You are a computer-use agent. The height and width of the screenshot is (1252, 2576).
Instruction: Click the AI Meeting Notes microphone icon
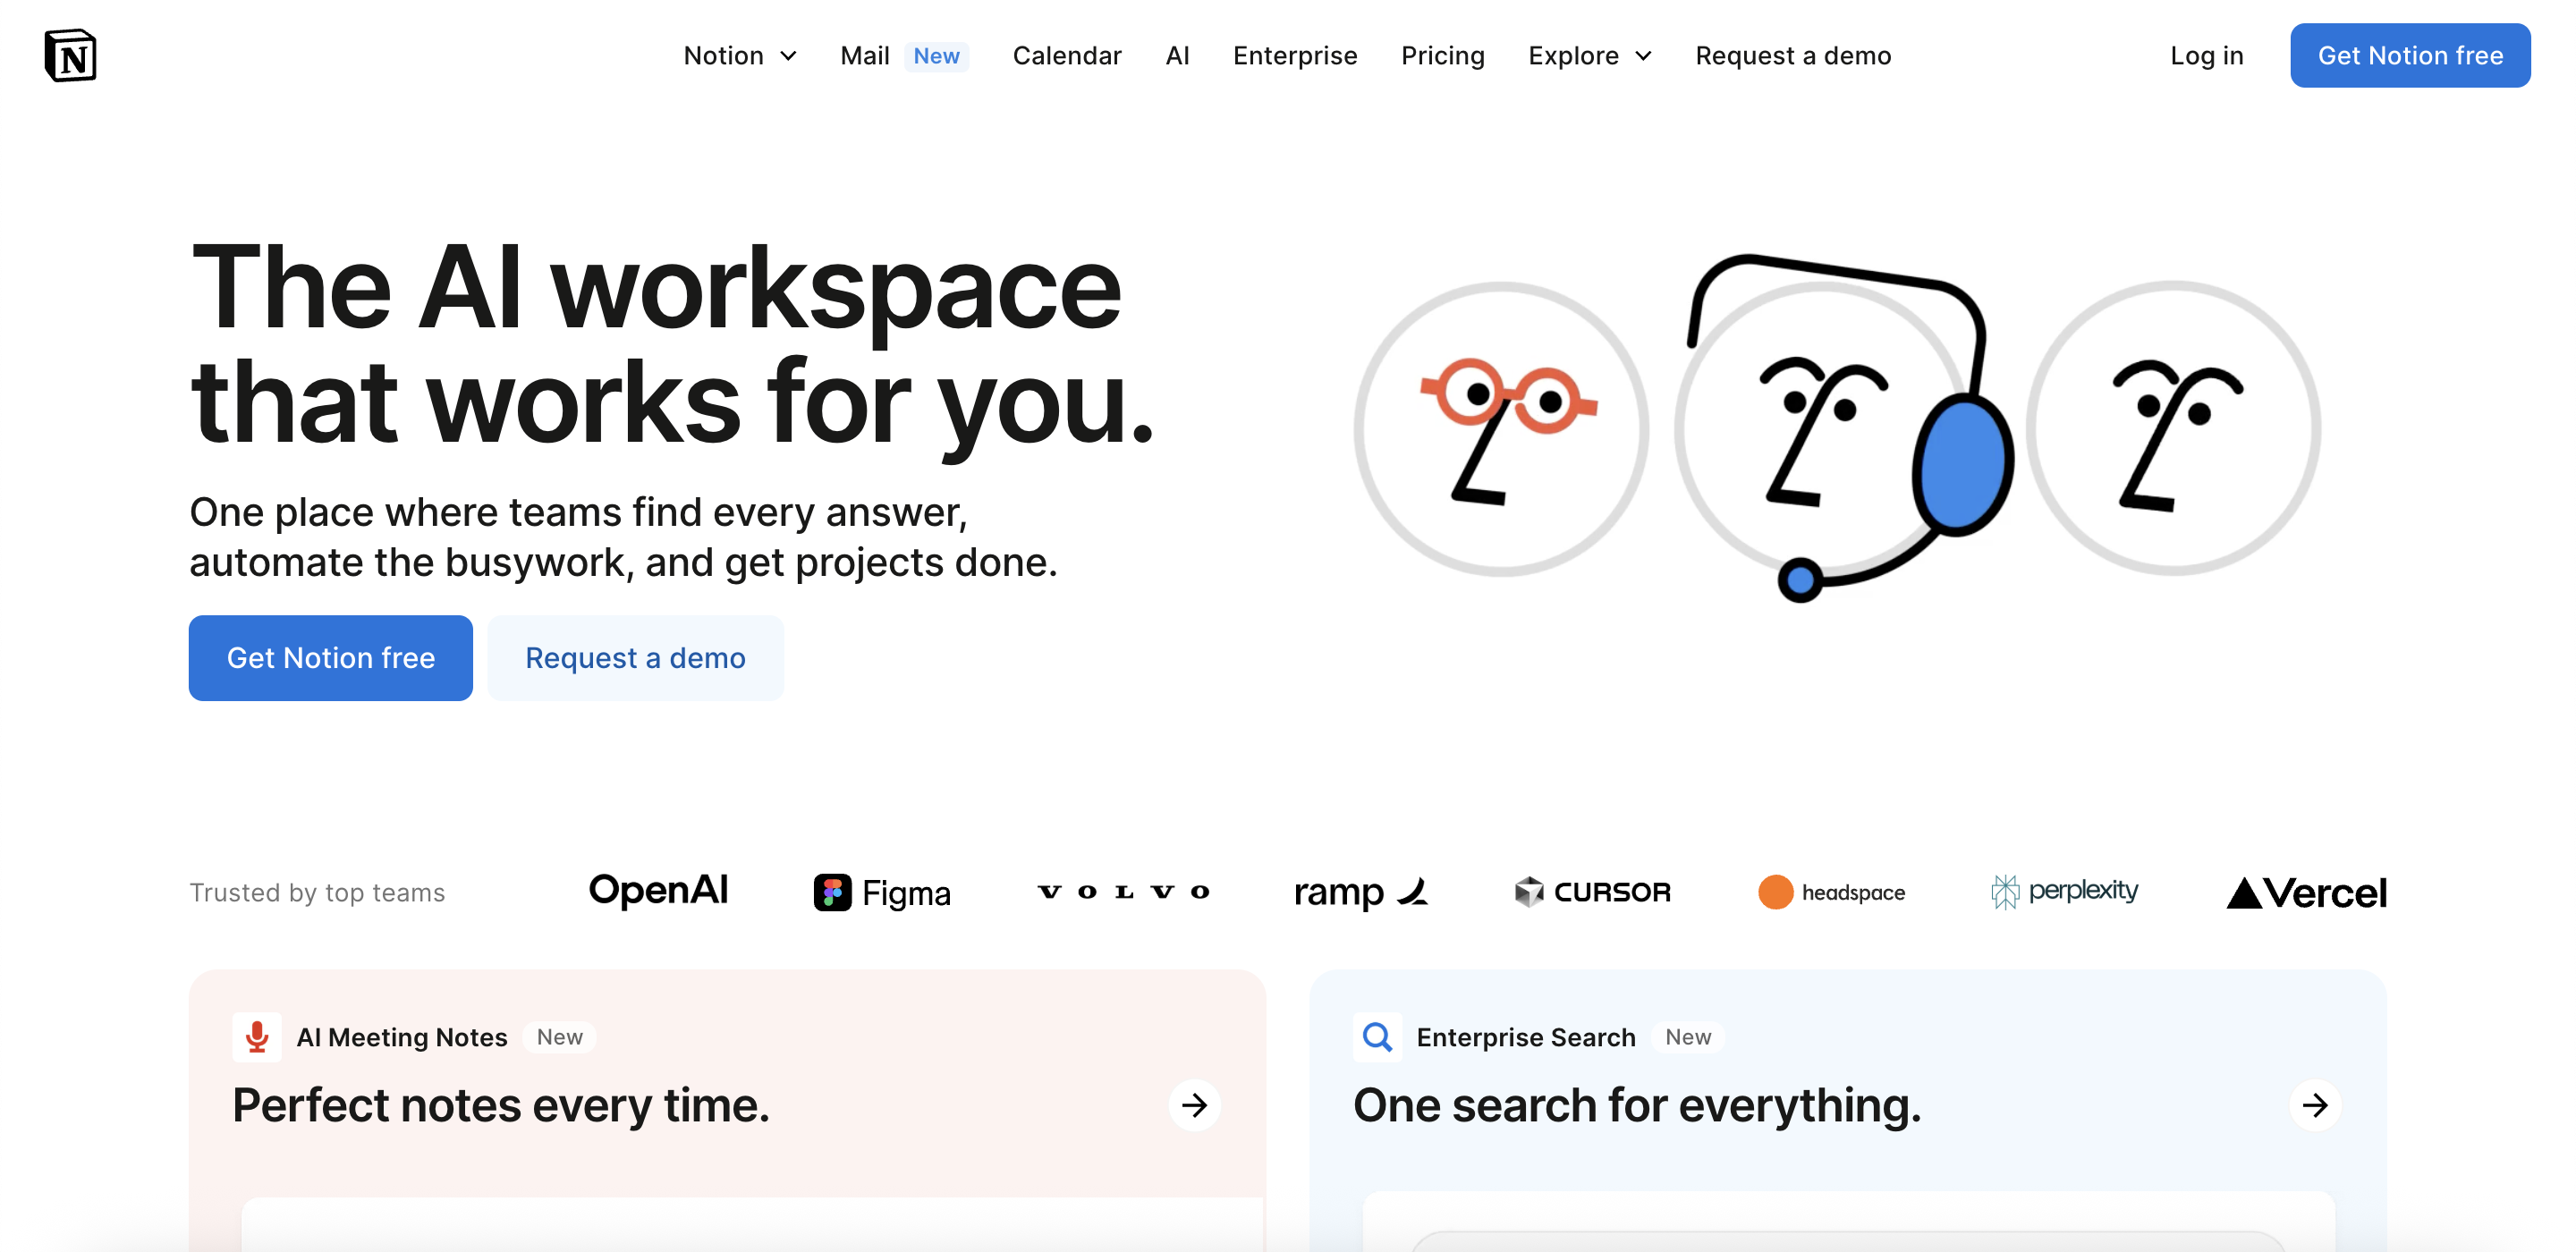pos(257,1037)
